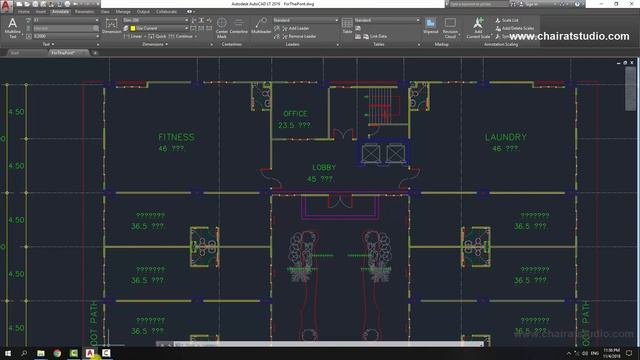
Task: Select the Wipeout tool
Action: tap(431, 26)
